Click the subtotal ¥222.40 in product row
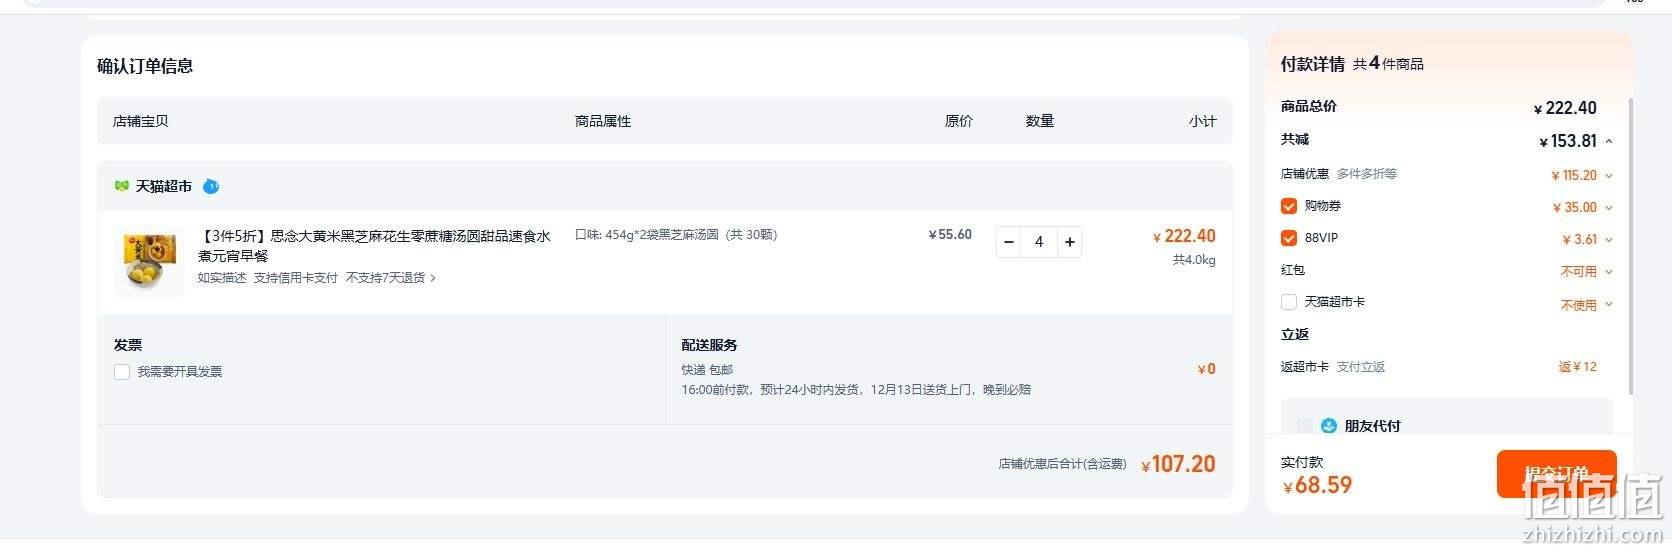 pos(1184,236)
